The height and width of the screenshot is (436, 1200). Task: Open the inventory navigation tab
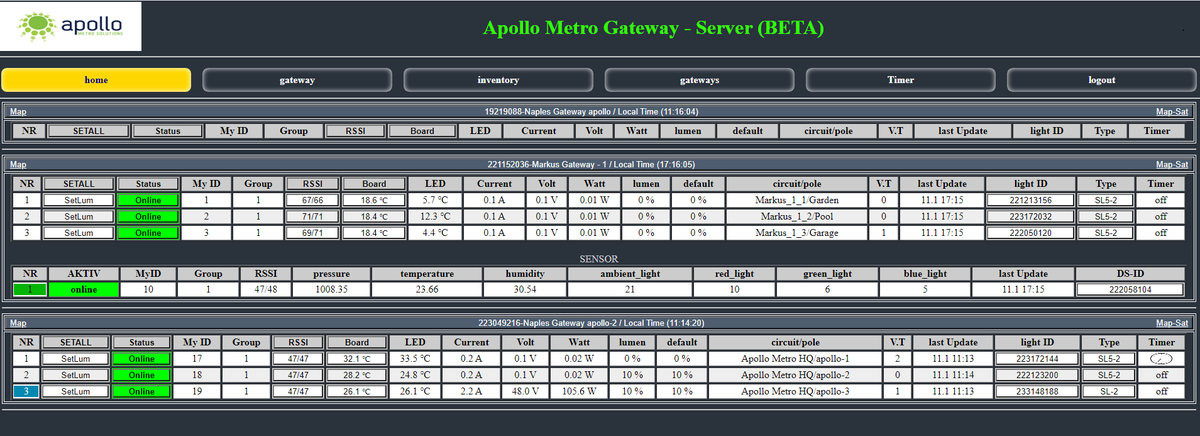coord(498,80)
